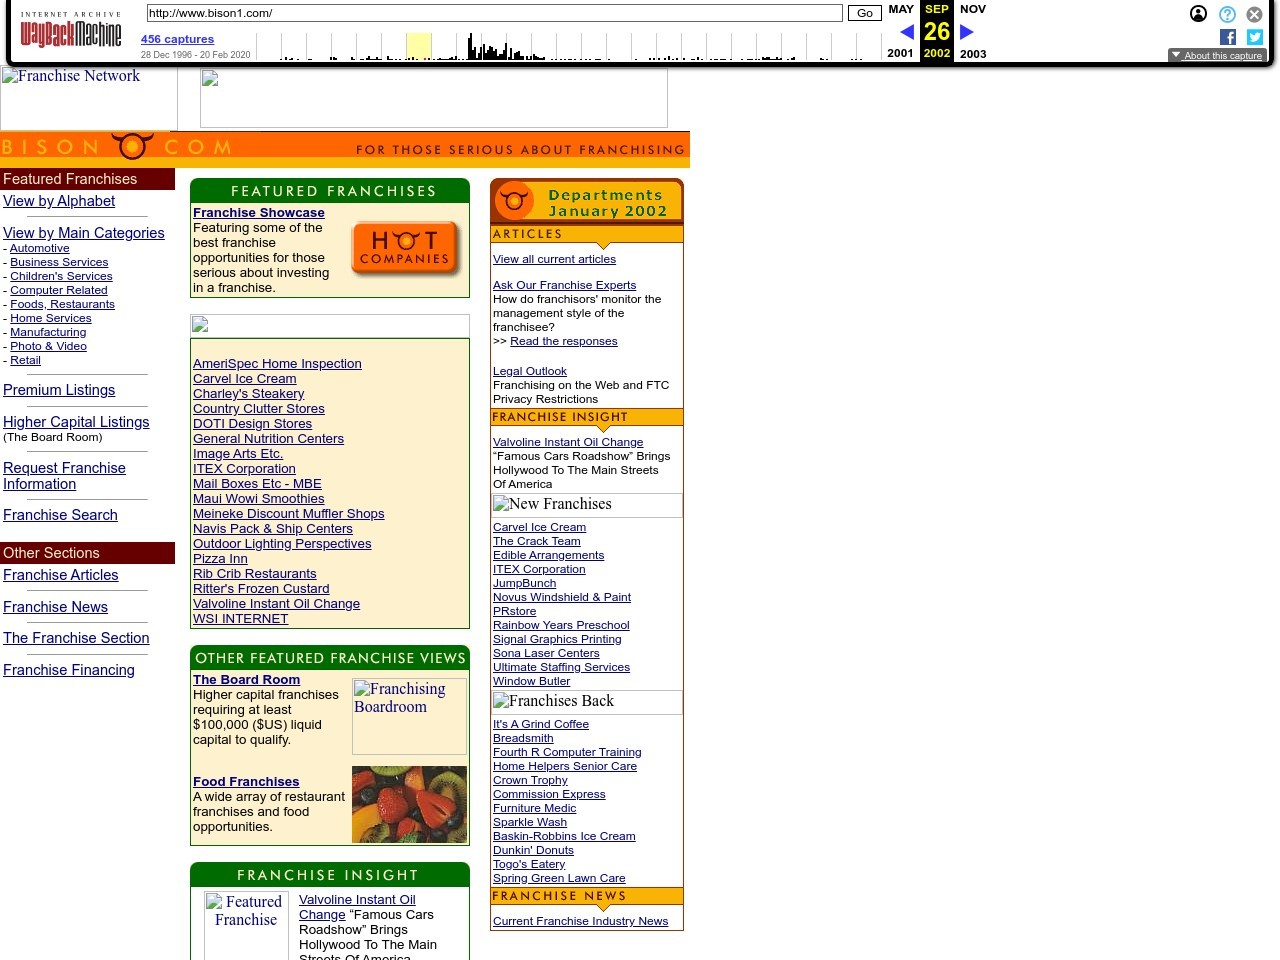Screen dimensions: 1280x960
Task: Open Franchise Financing in sidebar
Action: point(69,670)
